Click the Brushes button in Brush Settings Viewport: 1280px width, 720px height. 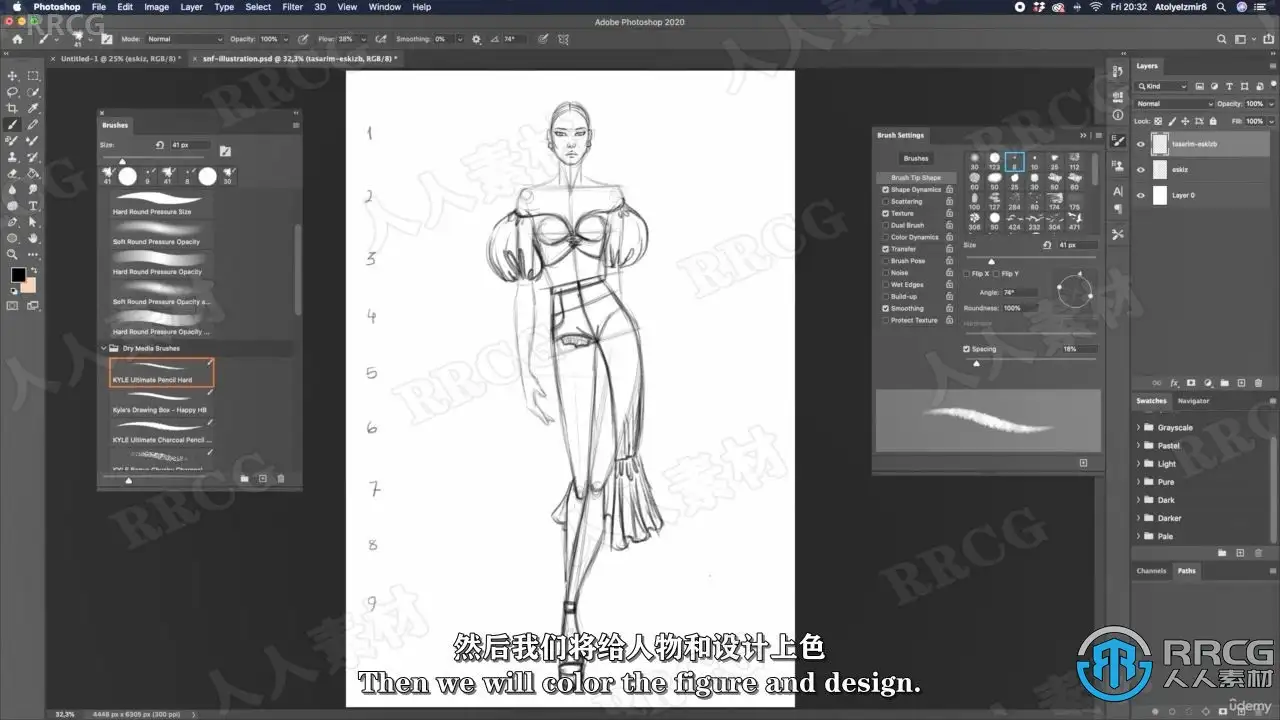point(916,158)
